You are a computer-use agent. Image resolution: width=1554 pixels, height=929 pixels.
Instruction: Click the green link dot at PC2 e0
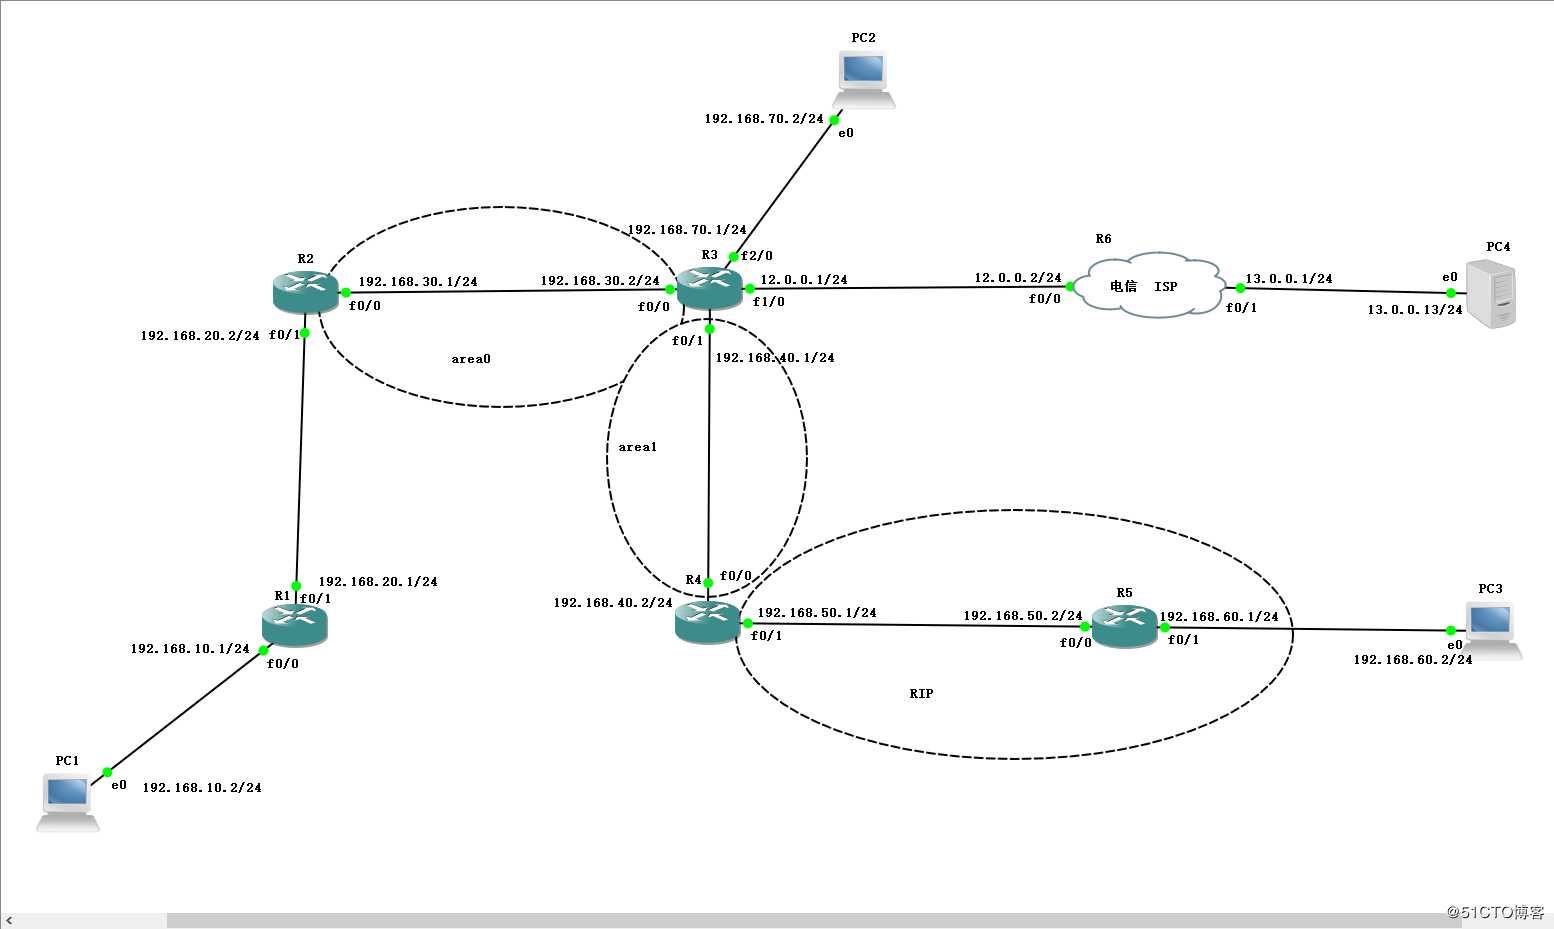[x=834, y=121]
